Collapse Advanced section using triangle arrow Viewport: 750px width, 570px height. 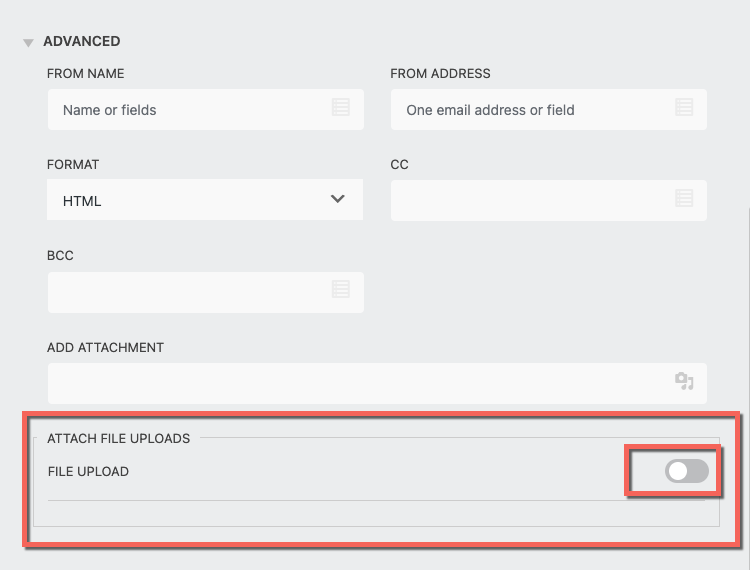pos(28,42)
